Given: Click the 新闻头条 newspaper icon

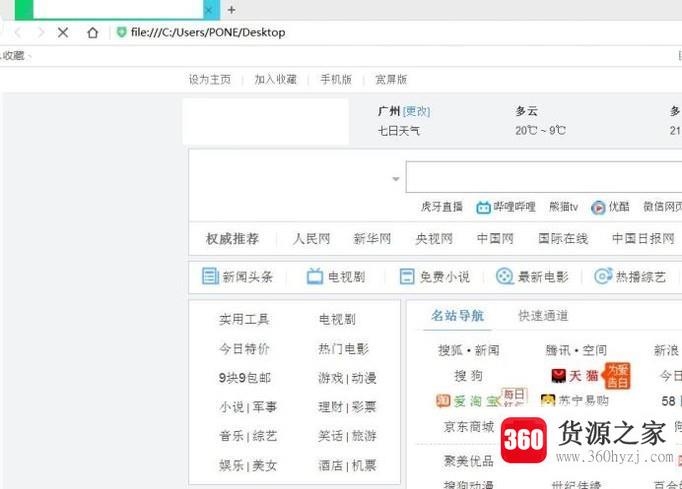Looking at the screenshot, I should pos(211,276).
